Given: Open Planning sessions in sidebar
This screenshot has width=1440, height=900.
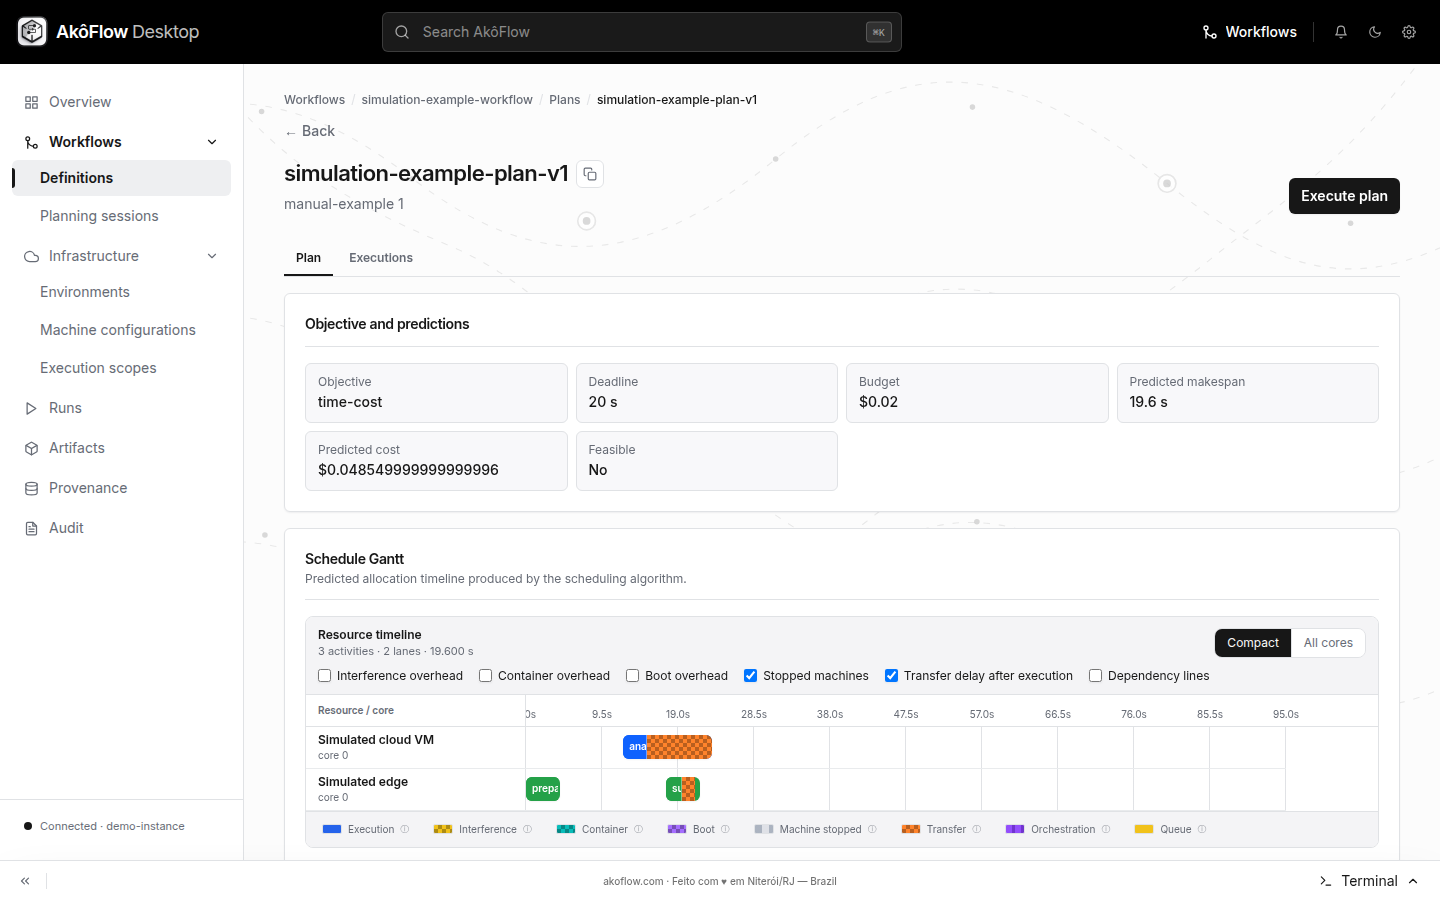Looking at the screenshot, I should 122,216.
